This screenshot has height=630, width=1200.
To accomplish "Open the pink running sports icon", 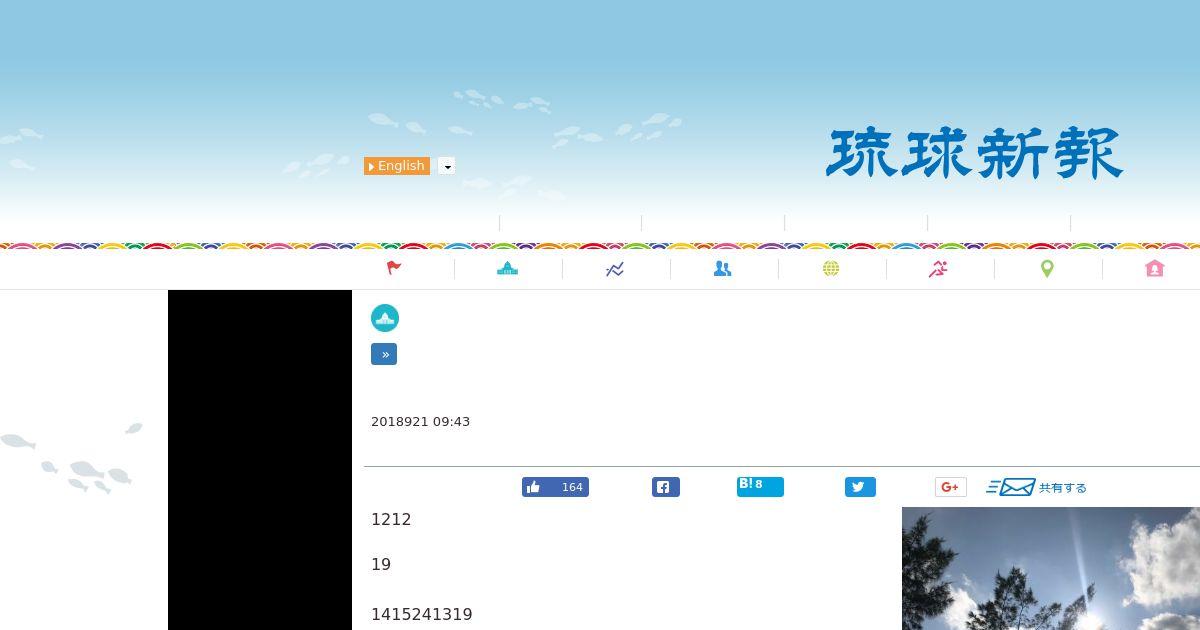I will [938, 268].
